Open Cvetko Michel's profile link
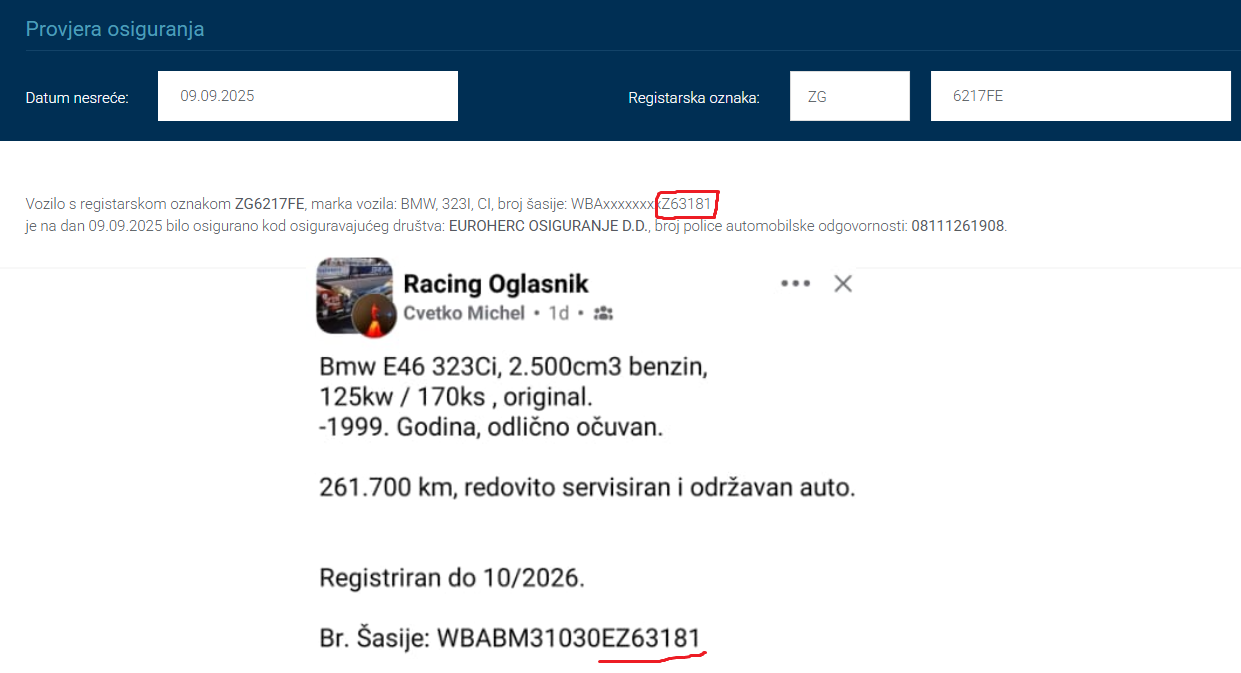 (x=464, y=313)
